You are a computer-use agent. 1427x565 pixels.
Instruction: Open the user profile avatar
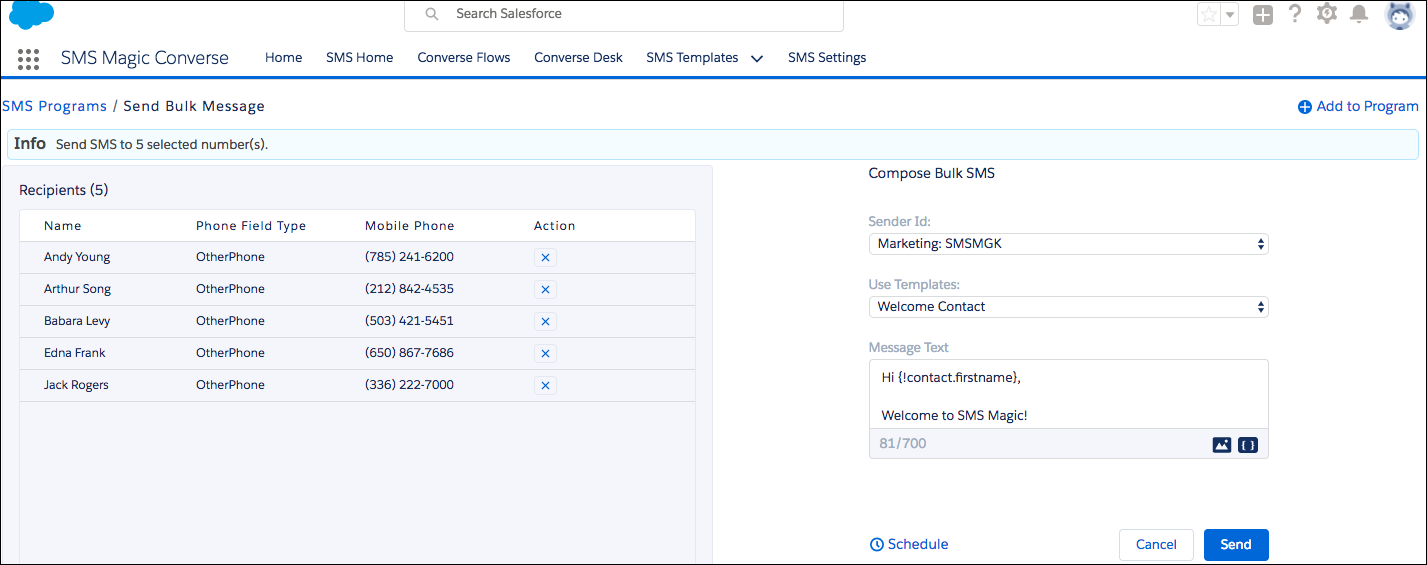click(x=1399, y=14)
